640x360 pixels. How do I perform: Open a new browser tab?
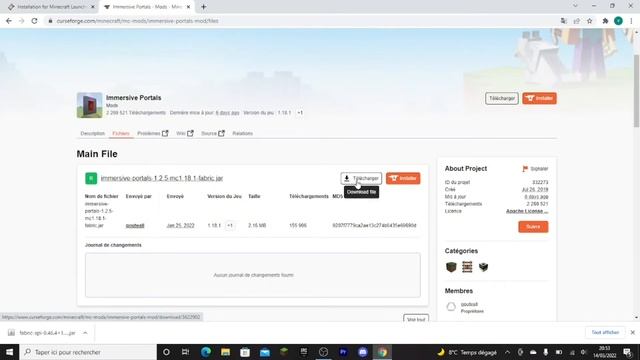203,7
